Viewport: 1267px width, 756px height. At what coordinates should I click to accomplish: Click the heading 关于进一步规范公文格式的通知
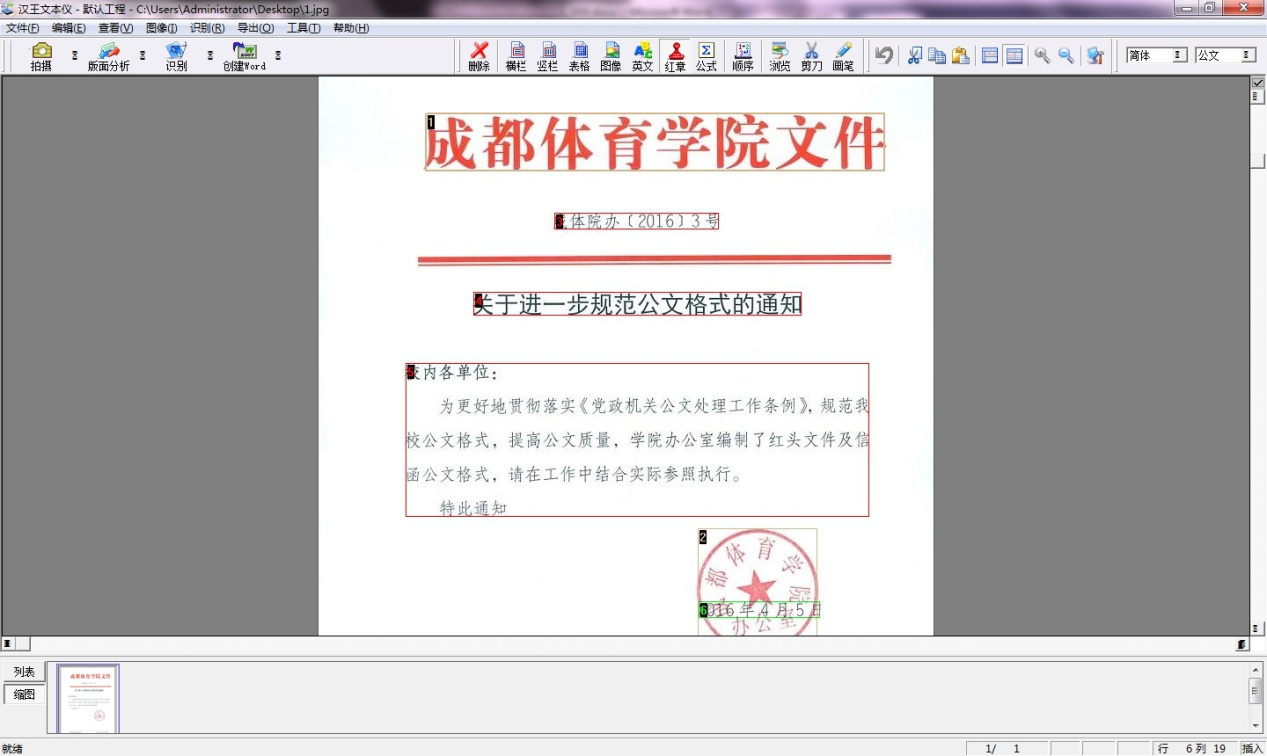point(637,304)
